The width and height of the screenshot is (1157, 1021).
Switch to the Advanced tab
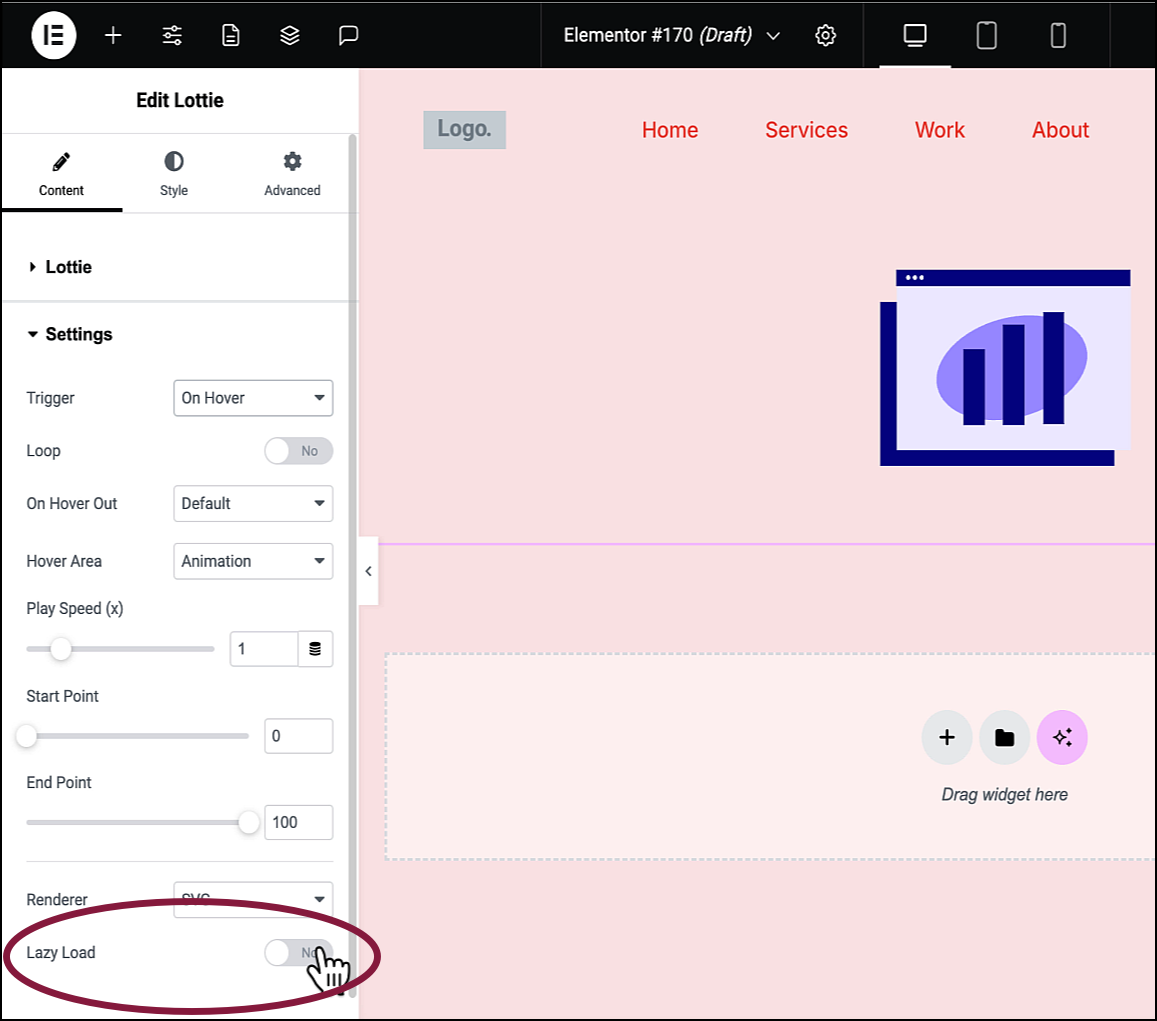coord(292,174)
